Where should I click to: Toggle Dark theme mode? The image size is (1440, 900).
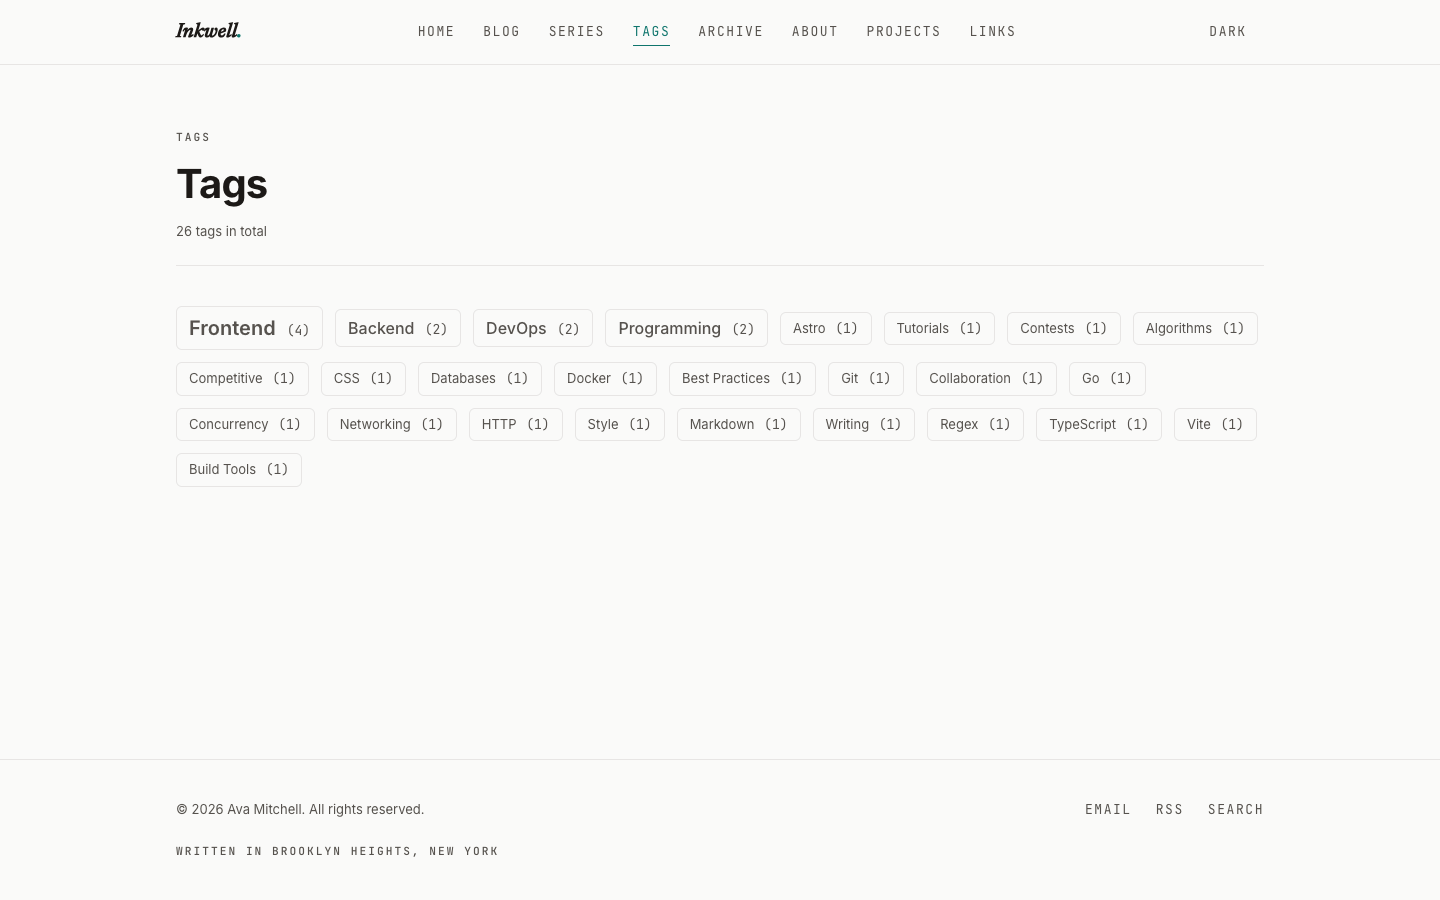click(x=1228, y=32)
